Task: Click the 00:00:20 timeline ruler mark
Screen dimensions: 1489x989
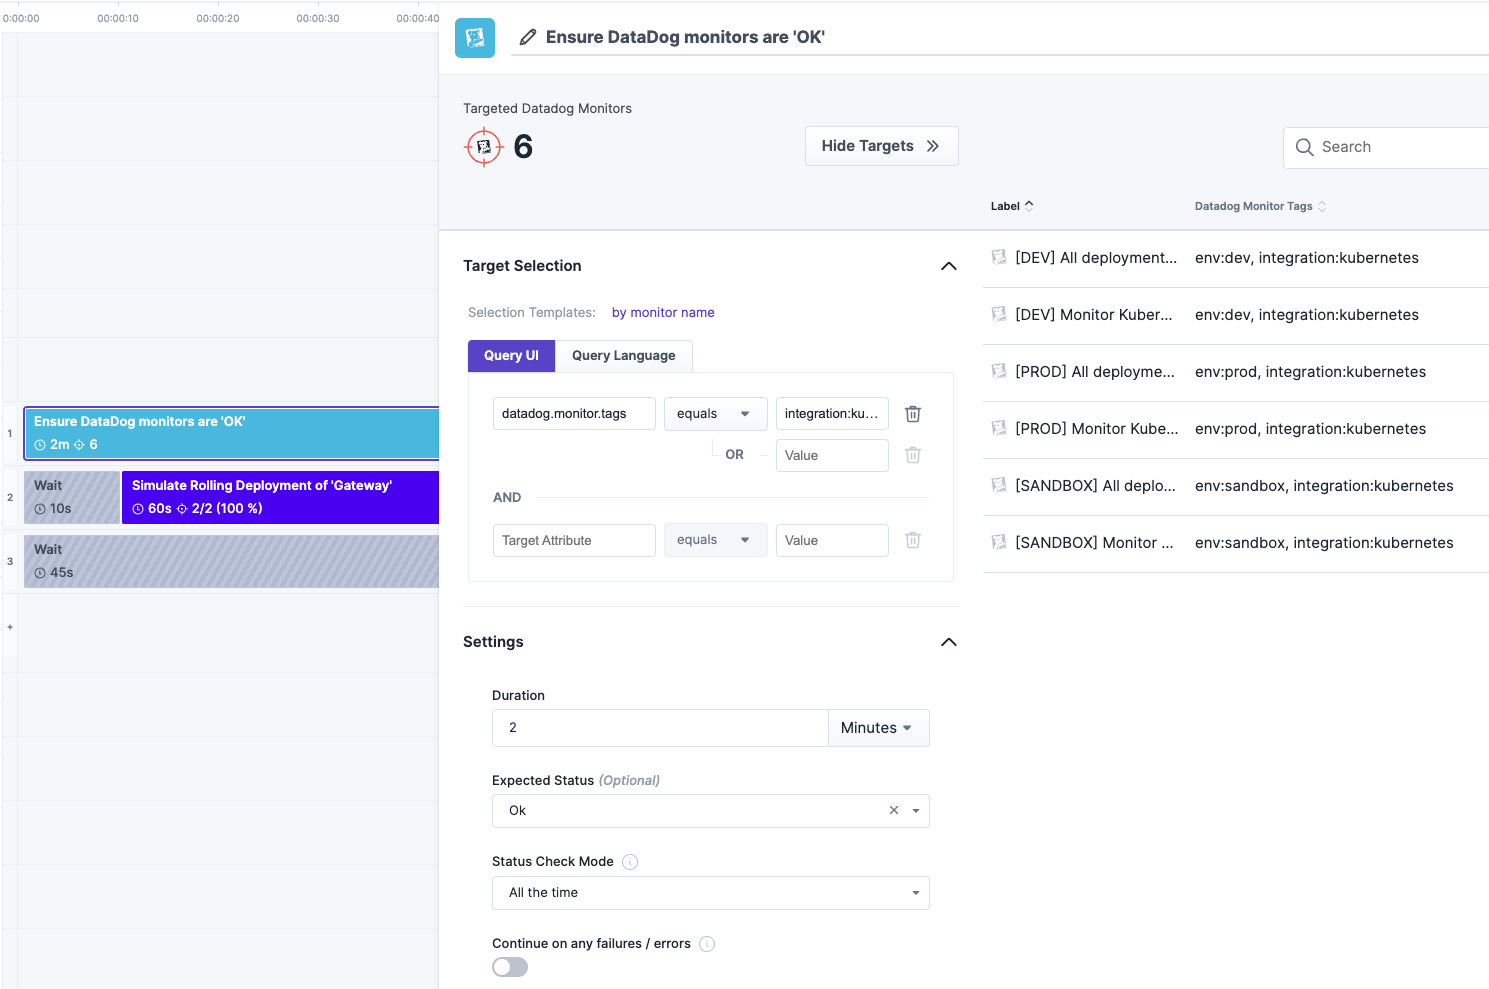Action: click(218, 18)
